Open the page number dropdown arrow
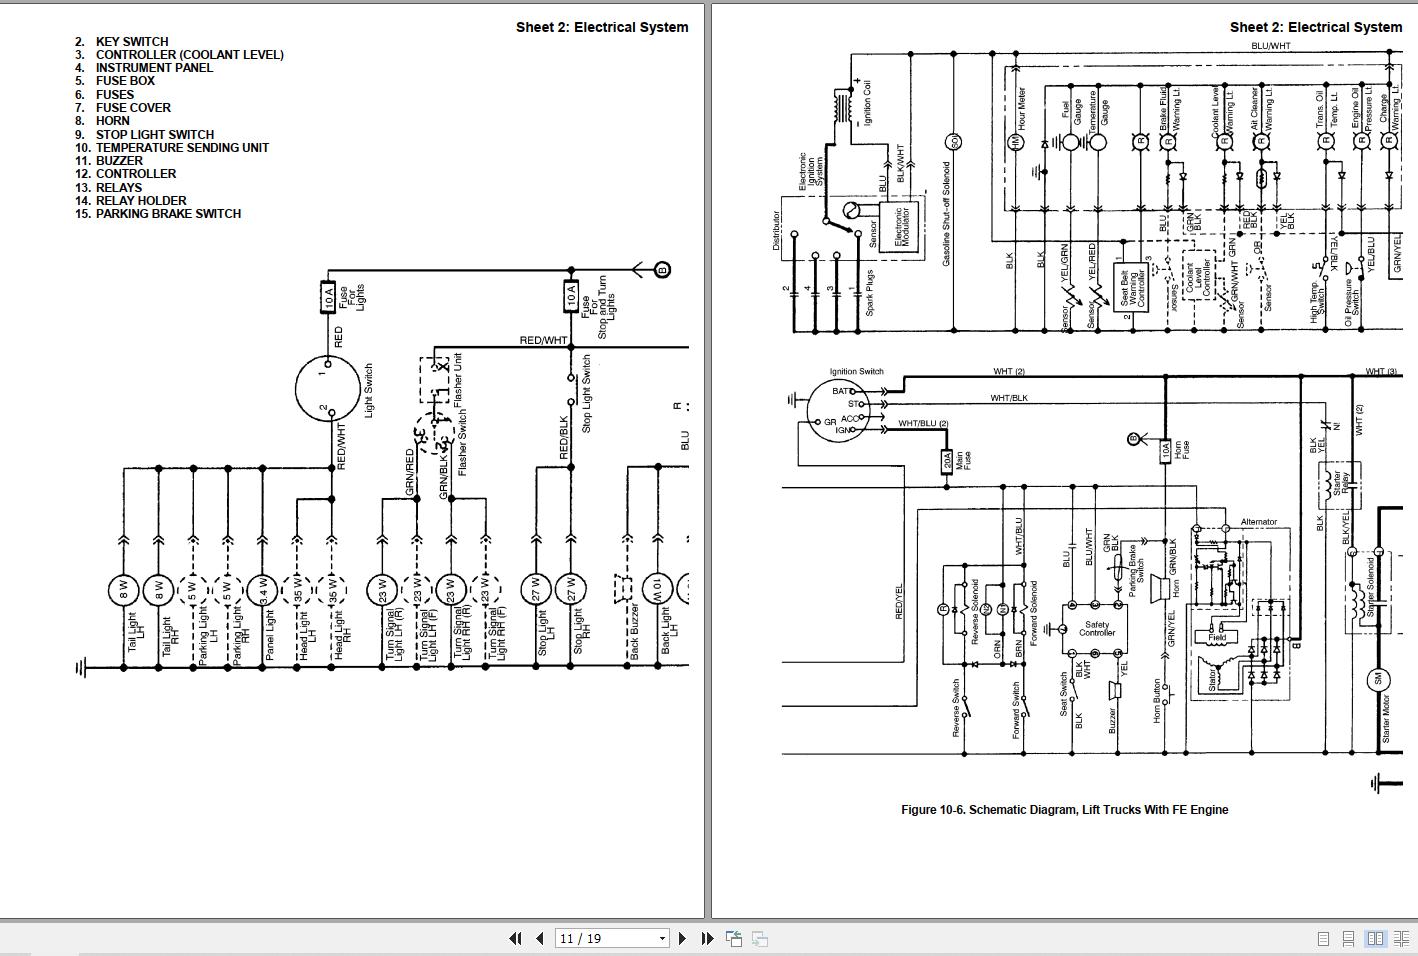The height and width of the screenshot is (956, 1418). coord(661,938)
